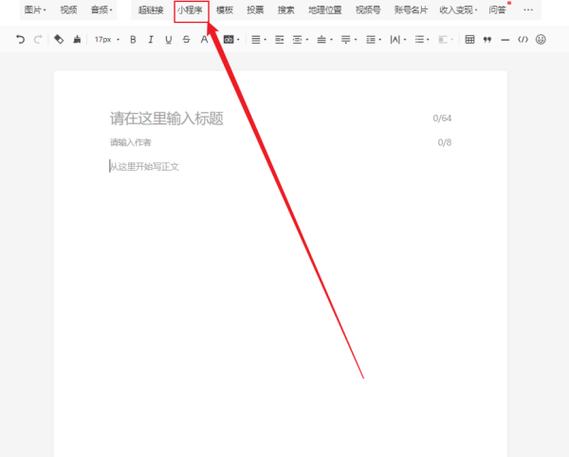Insert a 投票 poll
This screenshot has height=457, width=569.
click(255, 10)
